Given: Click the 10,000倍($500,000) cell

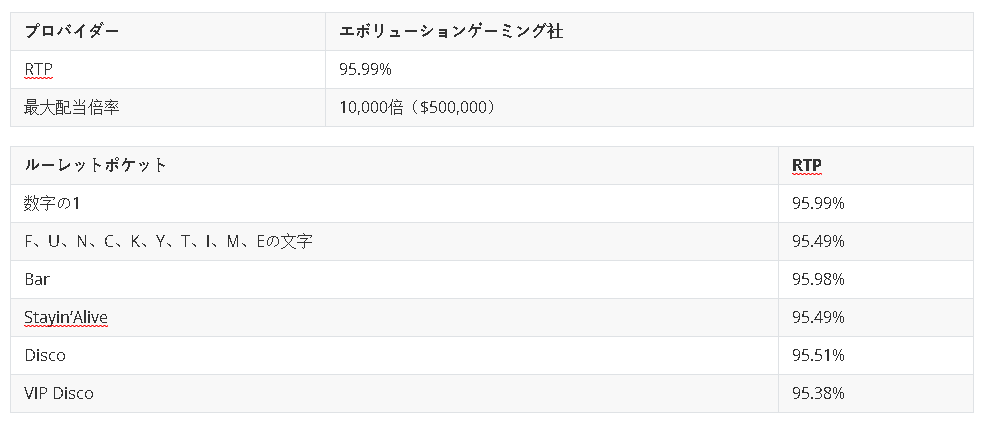Looking at the screenshot, I should pos(650,107).
